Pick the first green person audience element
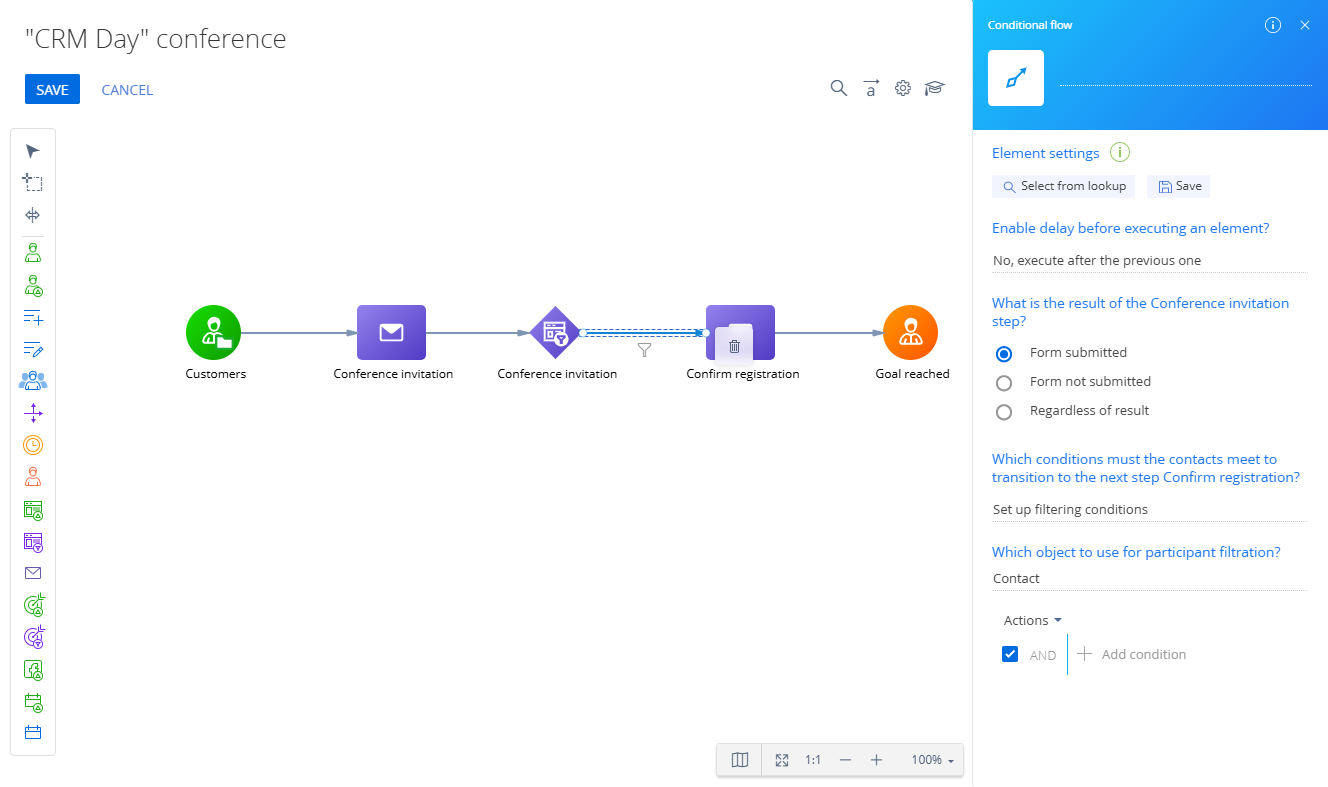1328x787 pixels. 33,252
